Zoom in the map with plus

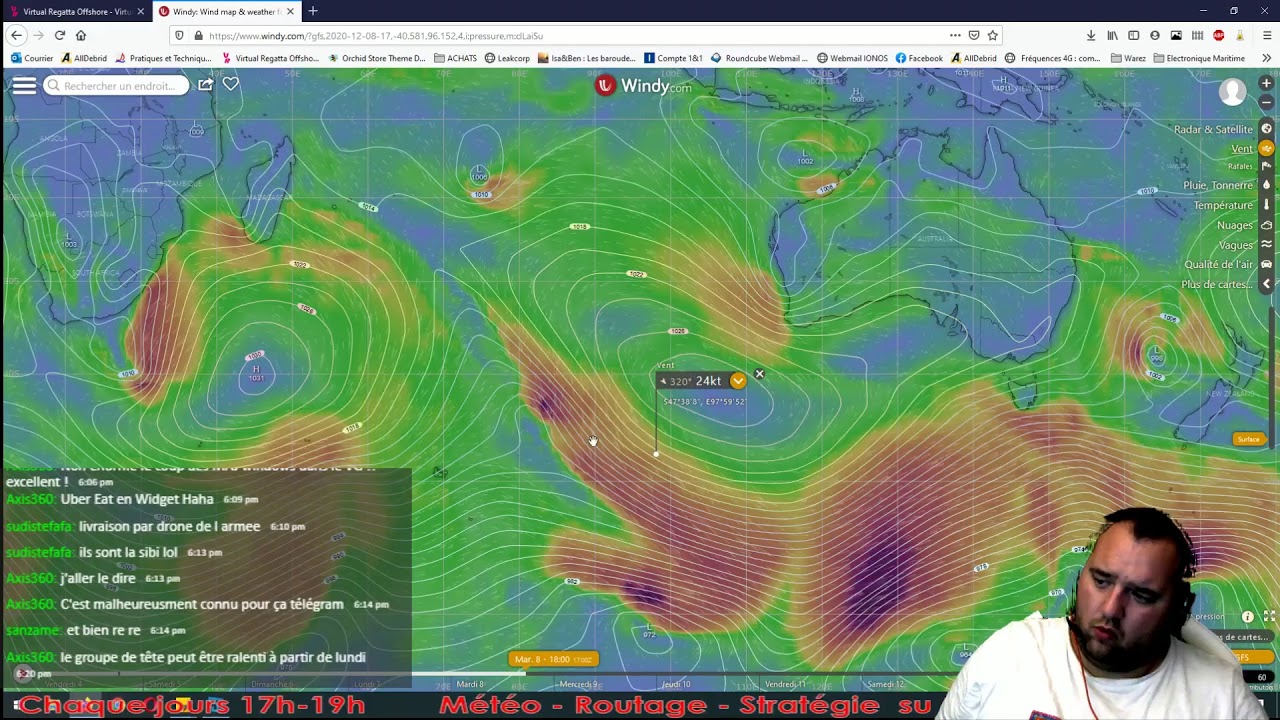pos(1266,83)
